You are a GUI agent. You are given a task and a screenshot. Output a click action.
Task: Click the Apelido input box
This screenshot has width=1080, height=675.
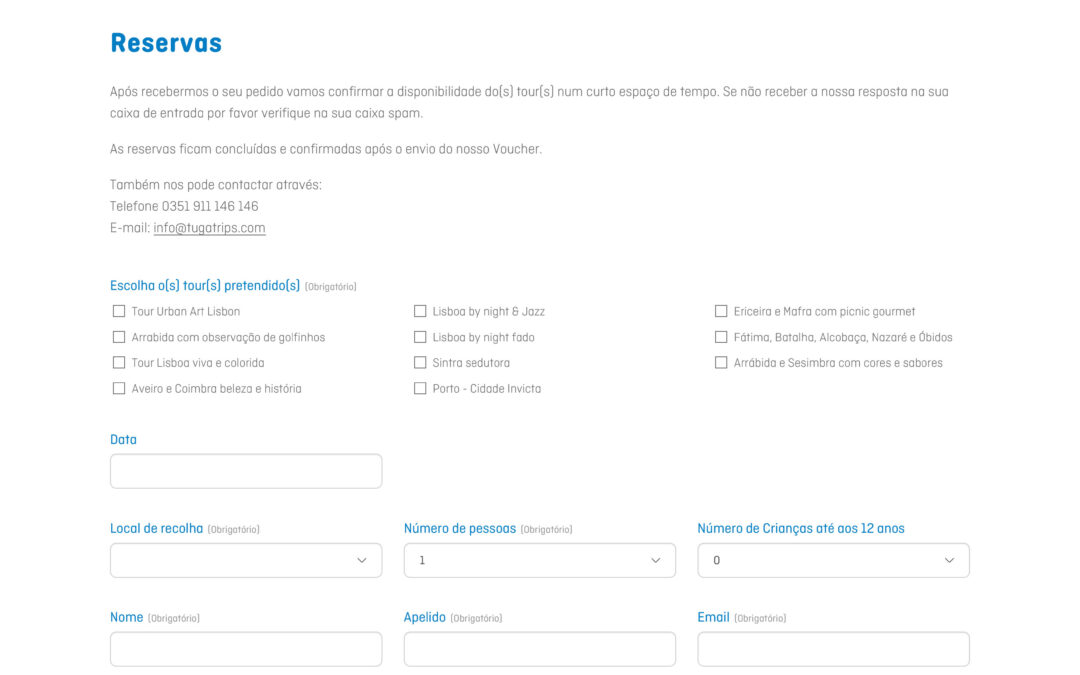coord(539,649)
